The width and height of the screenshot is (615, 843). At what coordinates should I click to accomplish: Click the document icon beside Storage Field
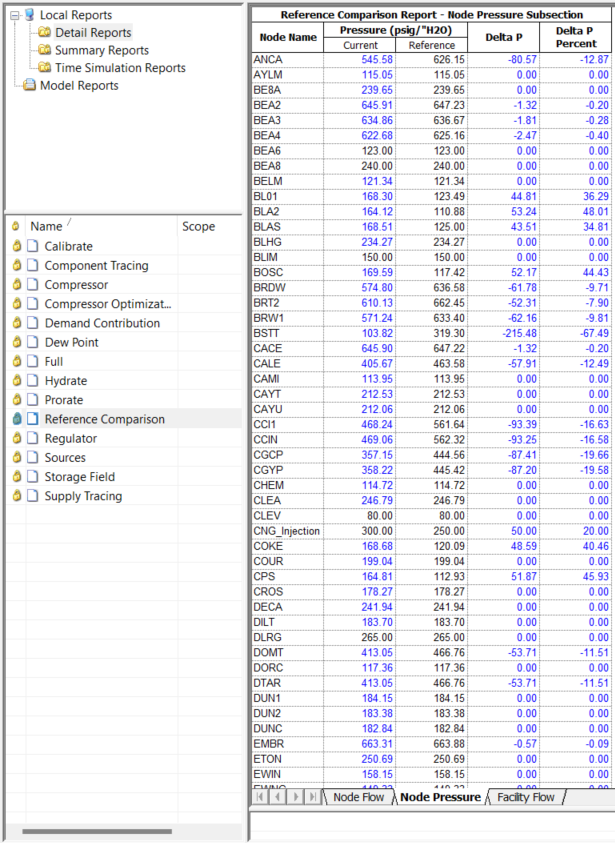(x=33, y=477)
